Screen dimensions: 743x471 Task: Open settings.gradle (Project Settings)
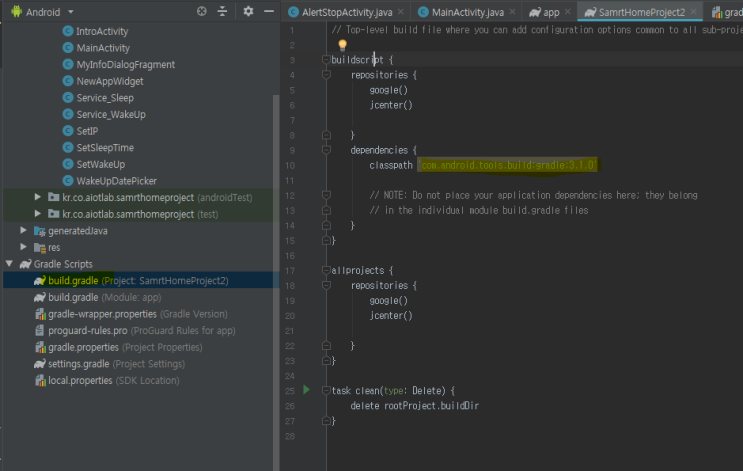coord(116,363)
